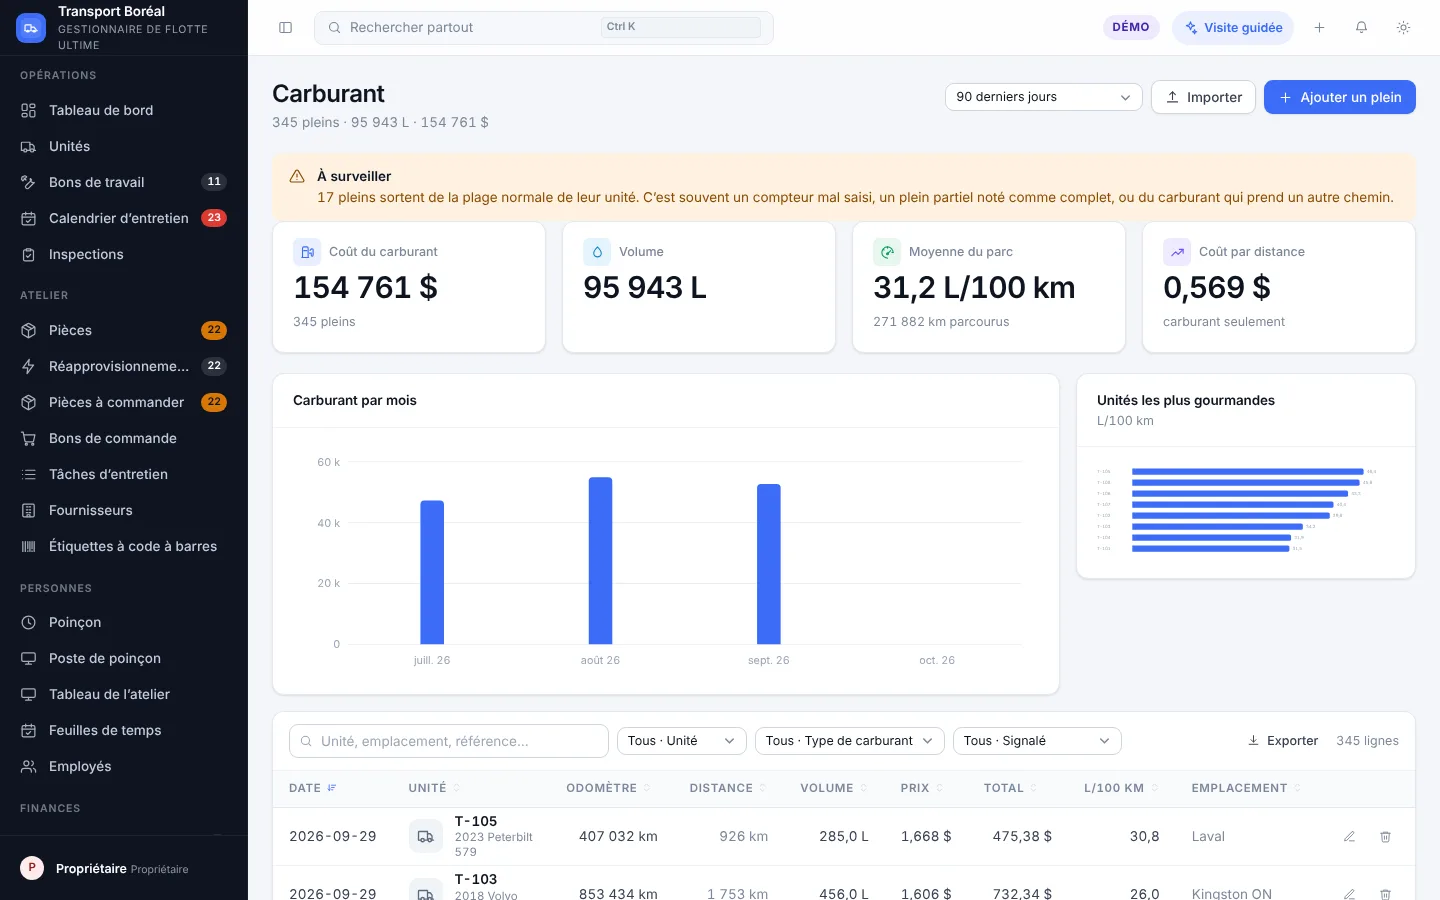Image resolution: width=1440 pixels, height=900 pixels.
Task: Click the juill. 26 bar in chart
Action: pyautogui.click(x=432, y=572)
